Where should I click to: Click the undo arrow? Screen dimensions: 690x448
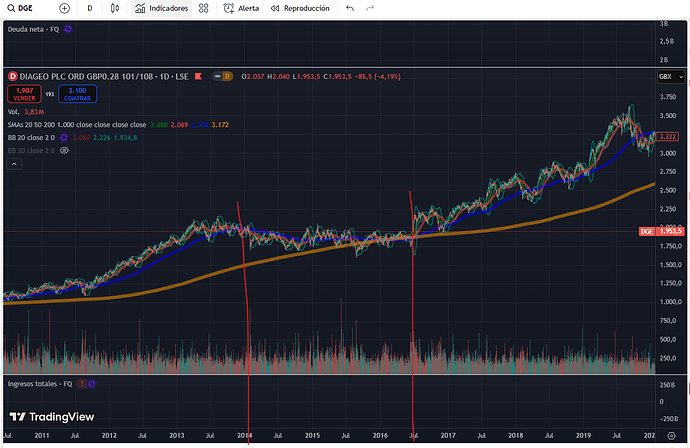click(349, 8)
